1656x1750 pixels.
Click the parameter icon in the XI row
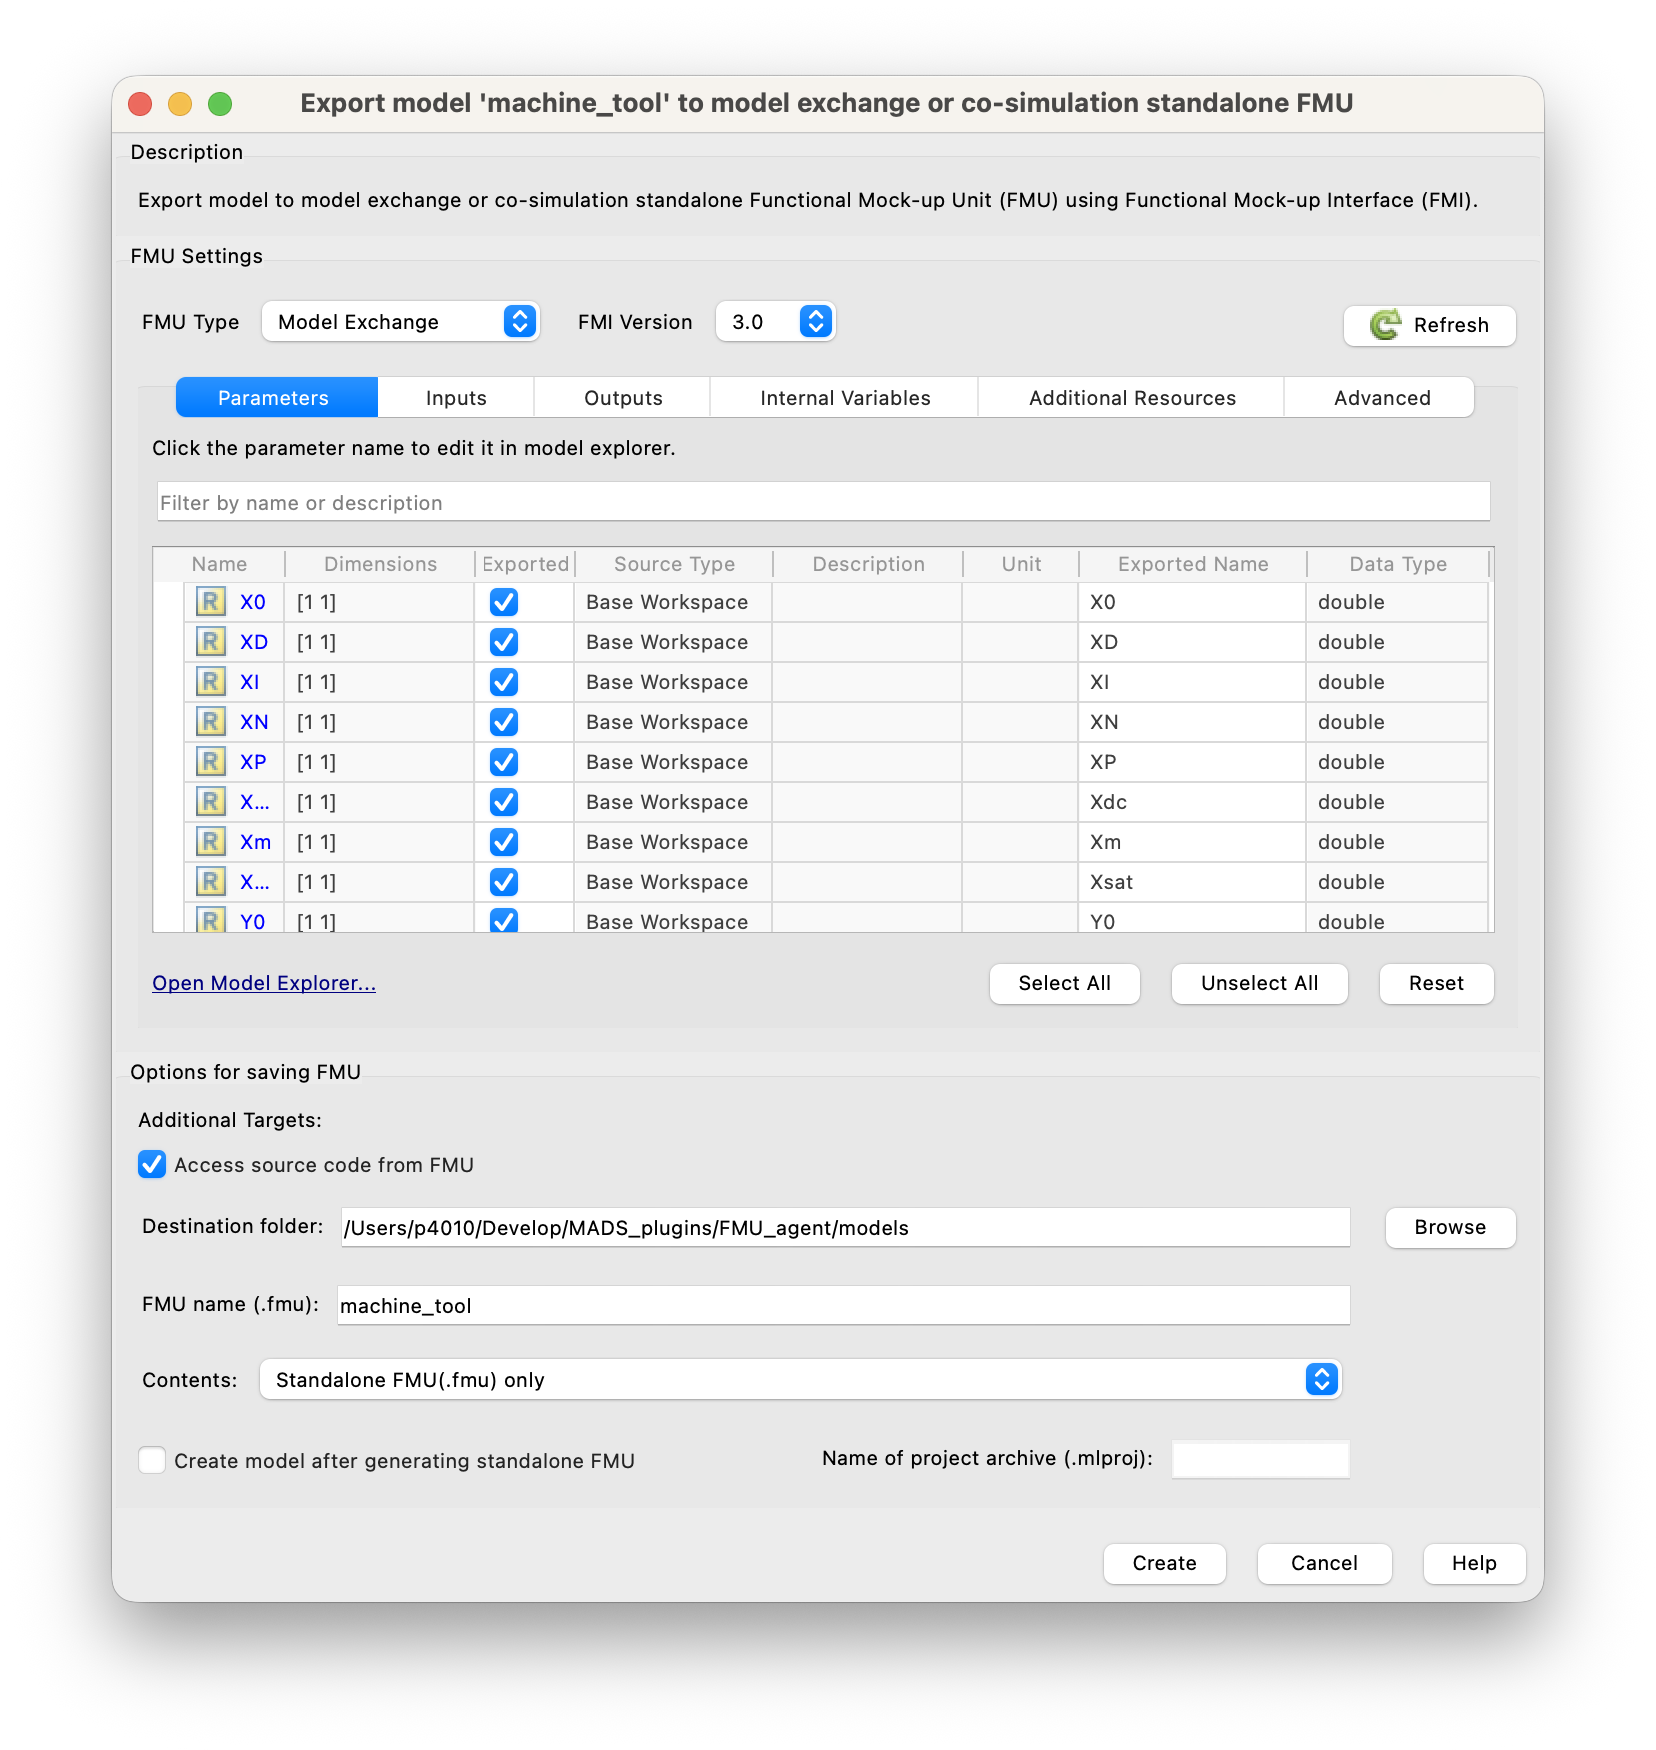(210, 682)
